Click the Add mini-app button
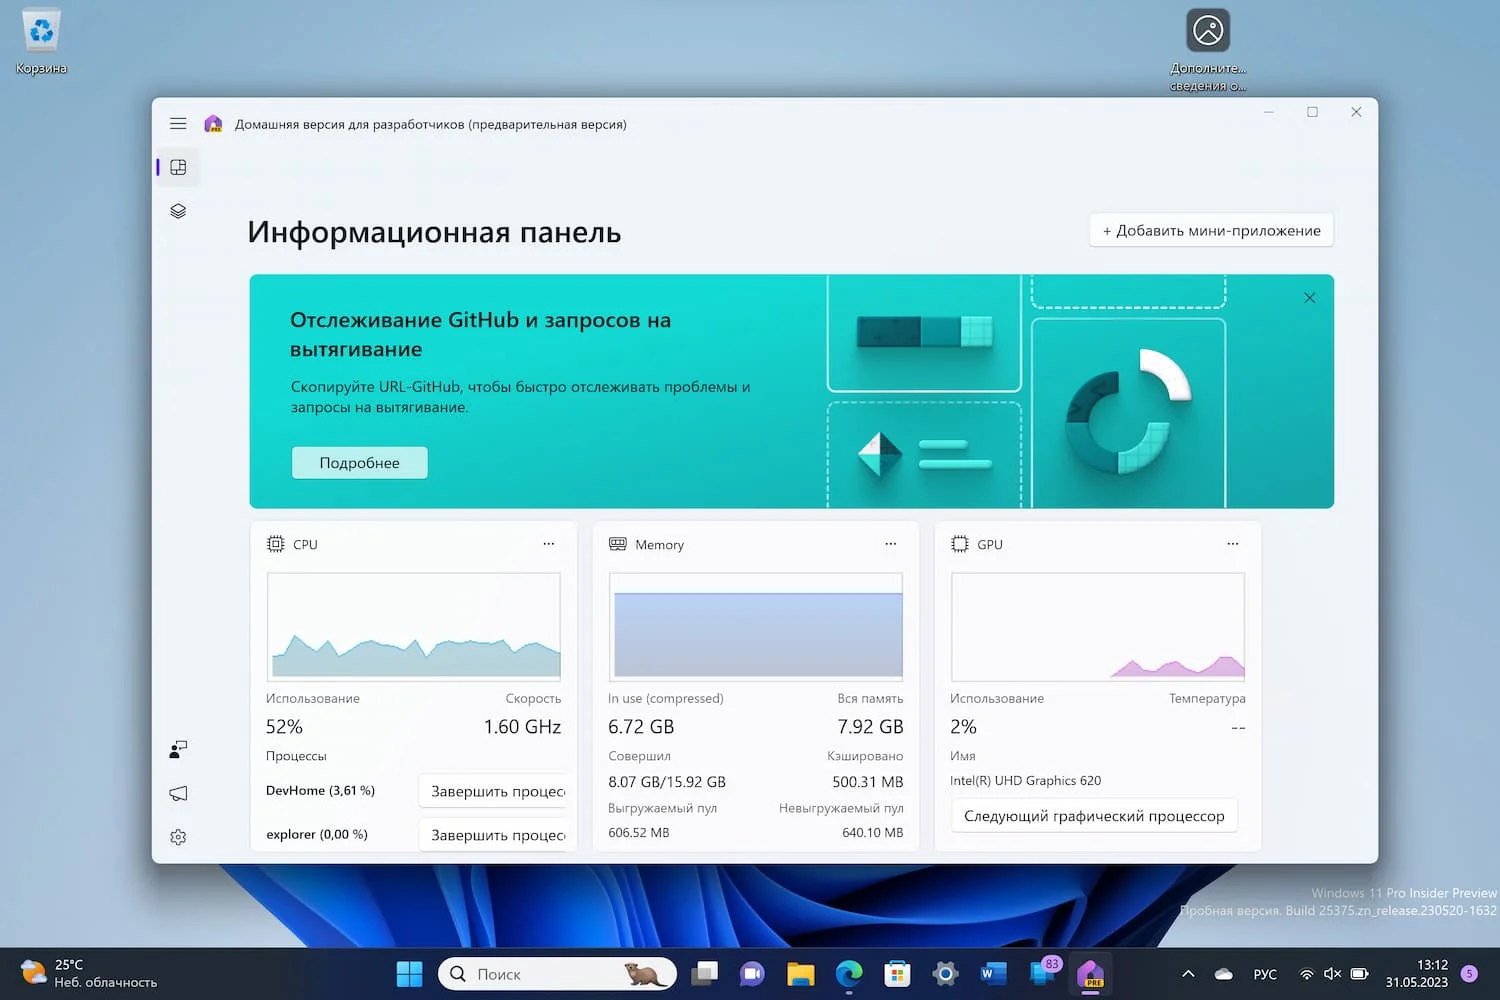Screen dimensions: 1500x1000 pyautogui.click(x=1211, y=231)
